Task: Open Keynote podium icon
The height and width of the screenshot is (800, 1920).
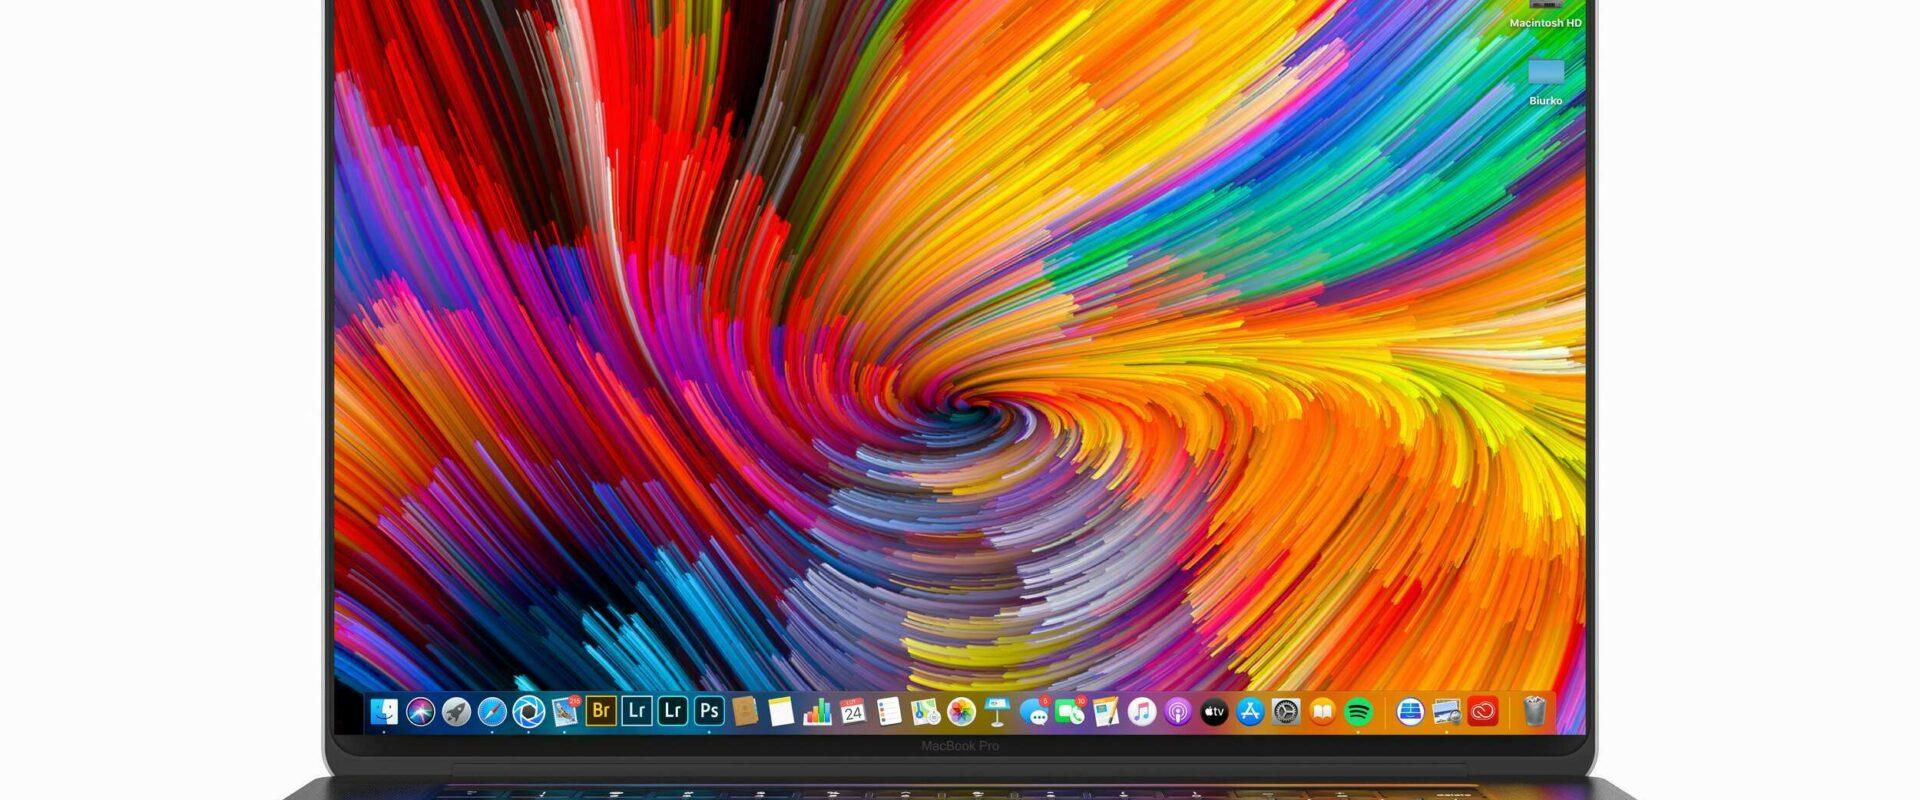Action: tap(997, 711)
